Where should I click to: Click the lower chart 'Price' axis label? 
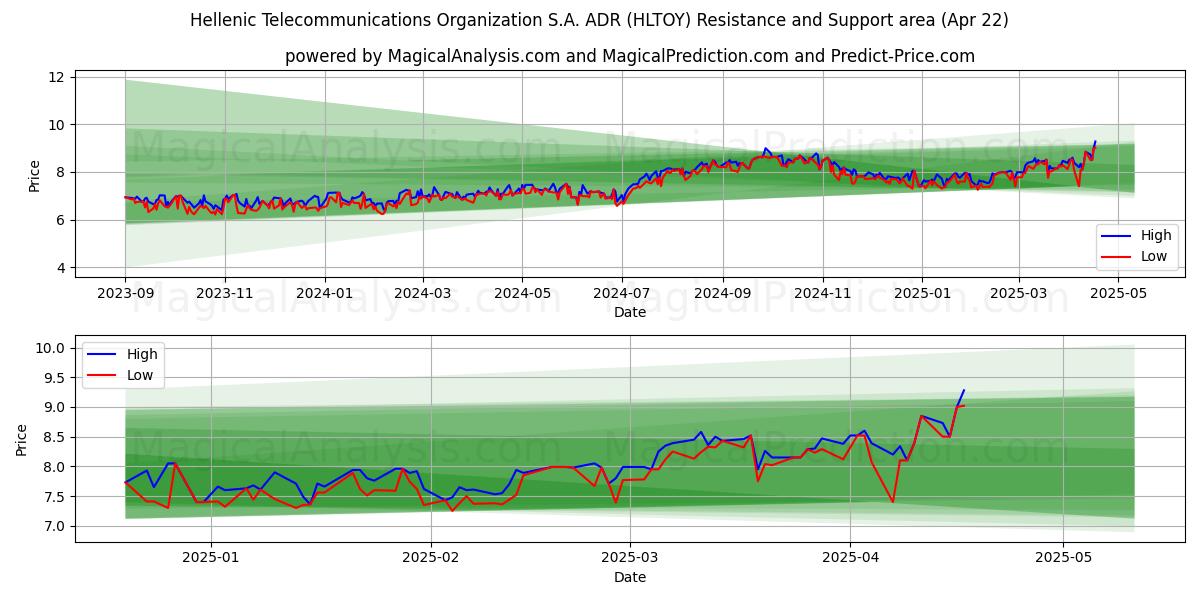pyautogui.click(x=22, y=439)
